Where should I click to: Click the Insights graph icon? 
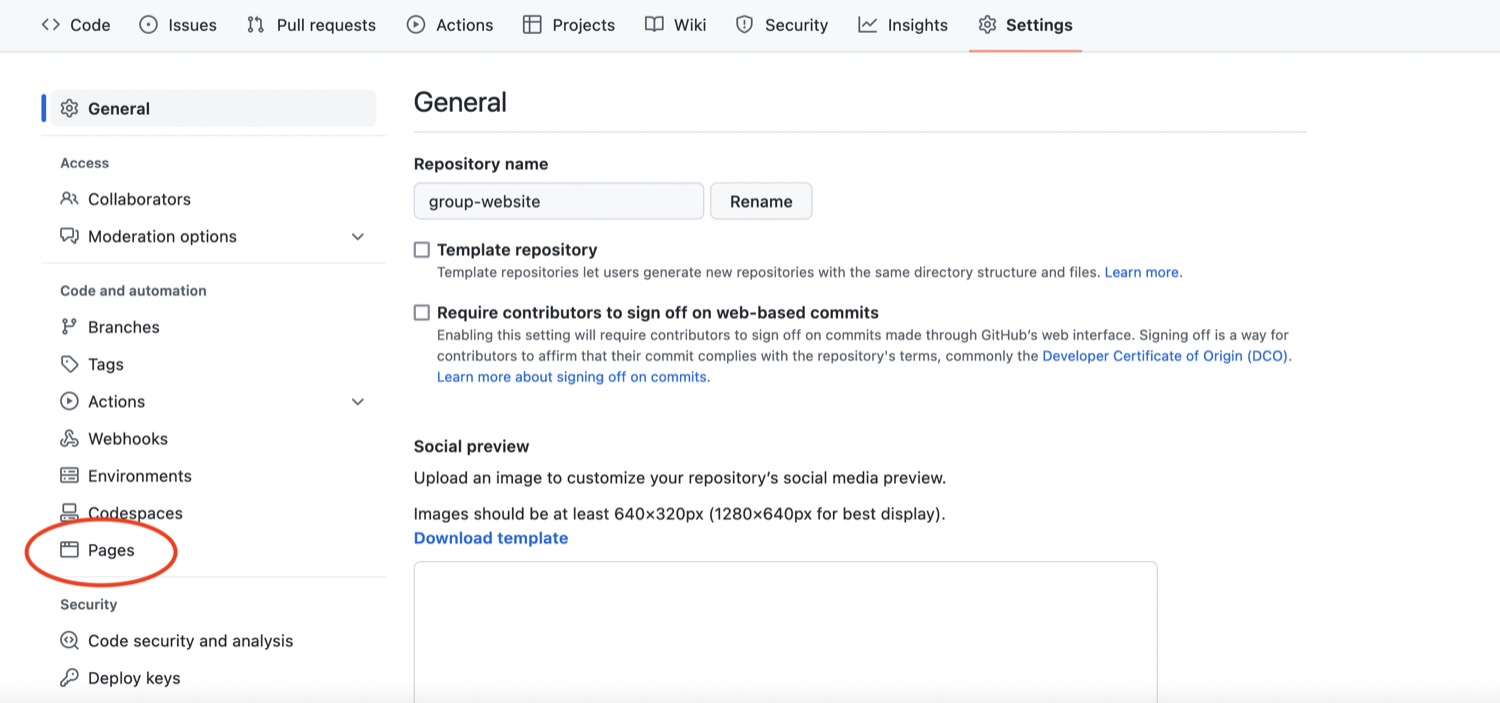[867, 25]
